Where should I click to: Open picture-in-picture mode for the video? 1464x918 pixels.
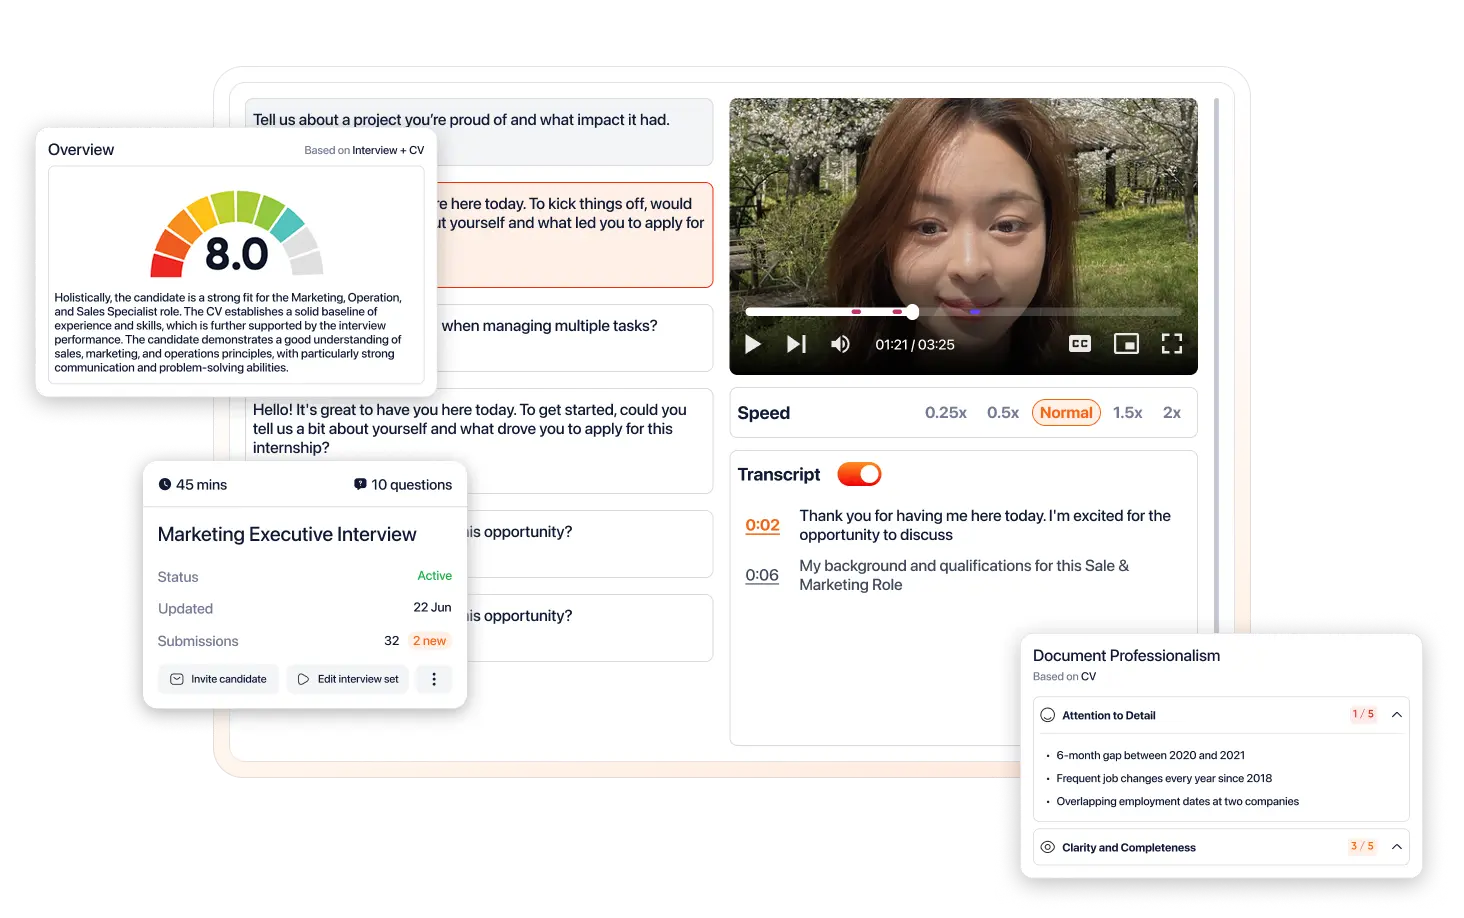coord(1126,343)
